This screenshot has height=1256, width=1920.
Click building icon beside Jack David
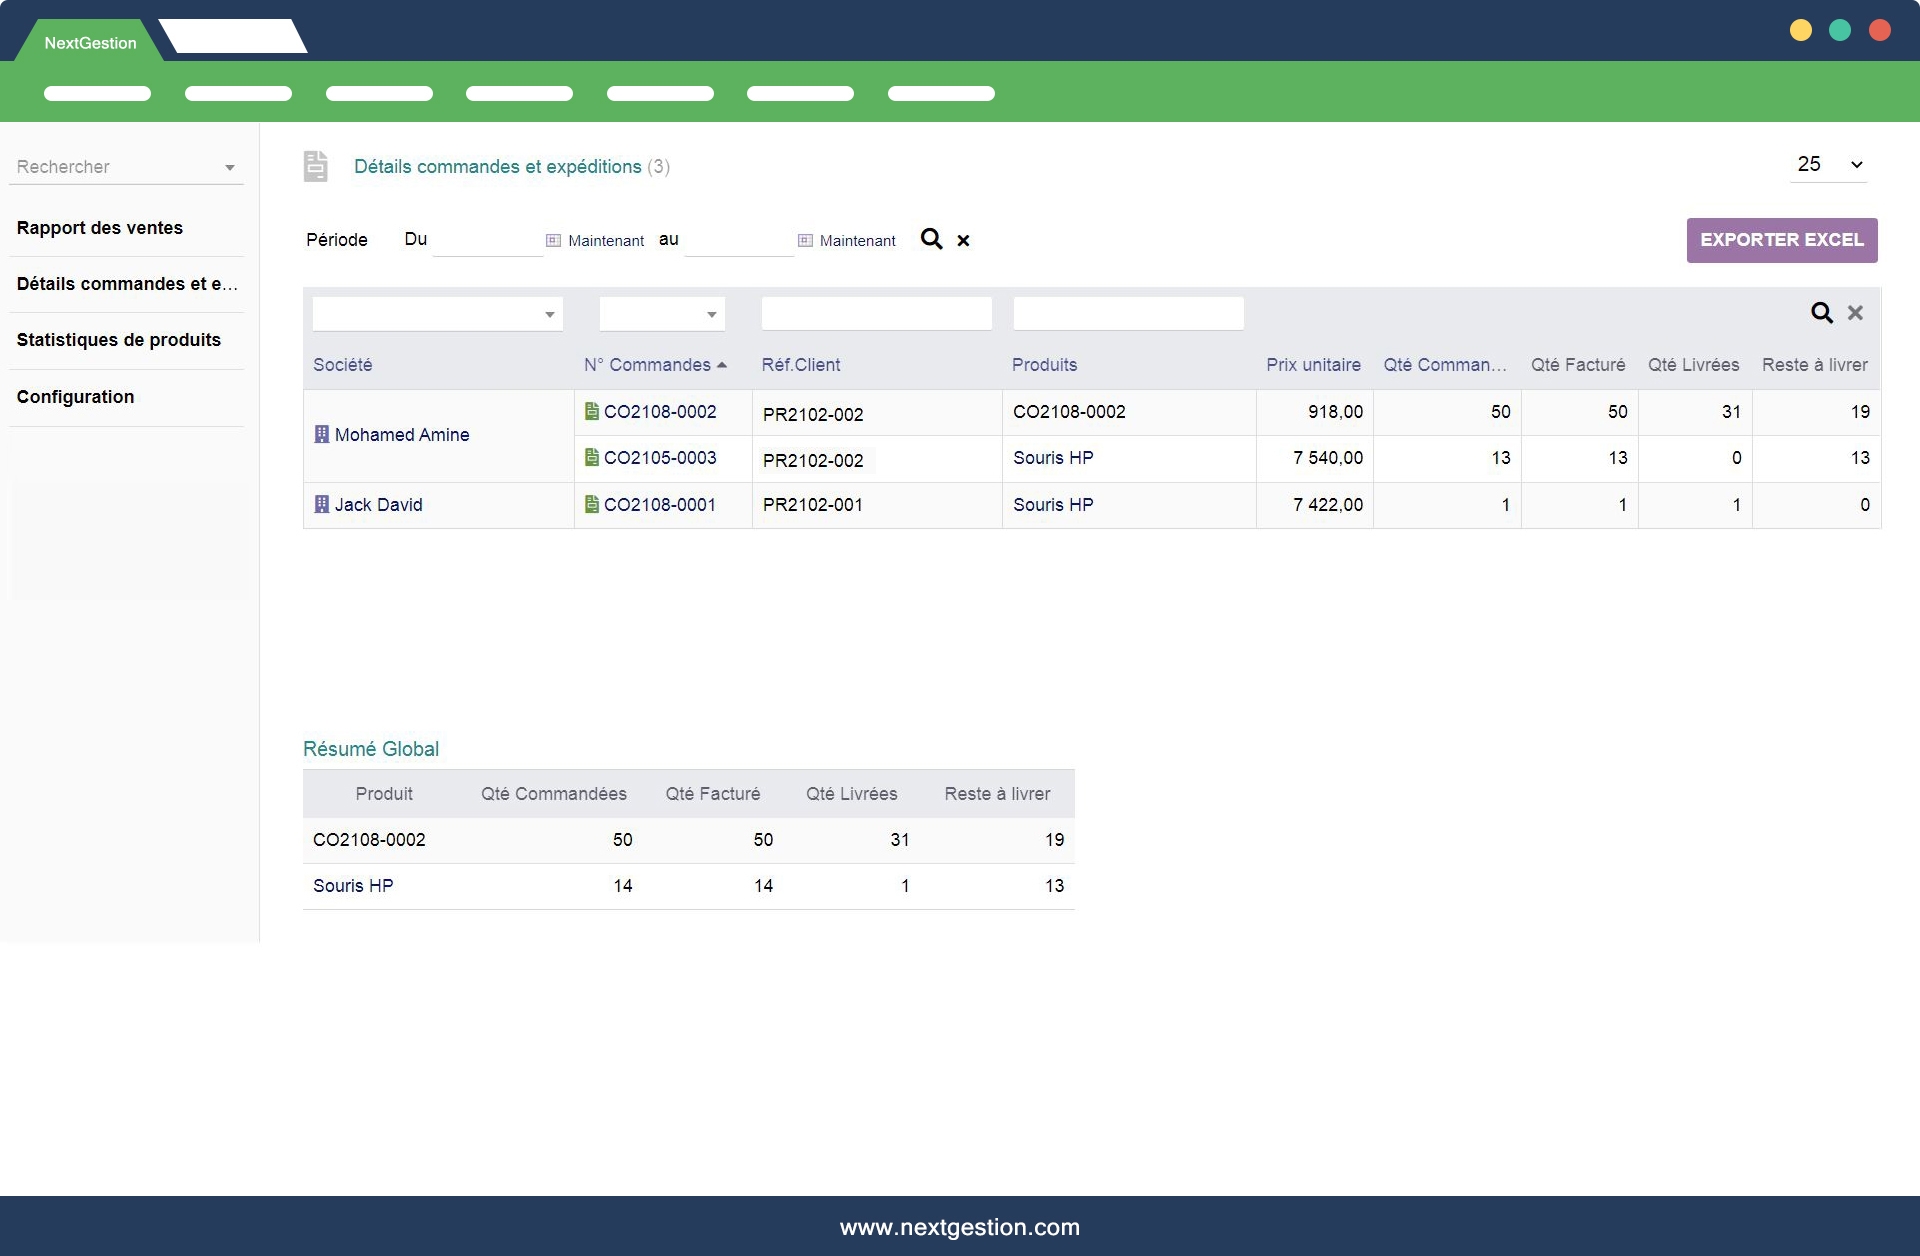[x=322, y=504]
